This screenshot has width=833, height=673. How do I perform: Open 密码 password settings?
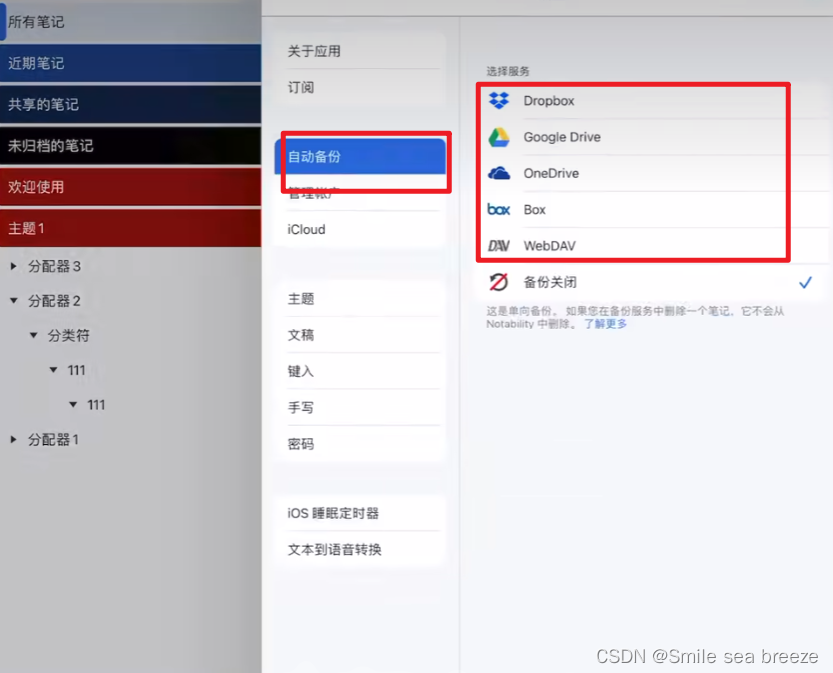[360, 444]
